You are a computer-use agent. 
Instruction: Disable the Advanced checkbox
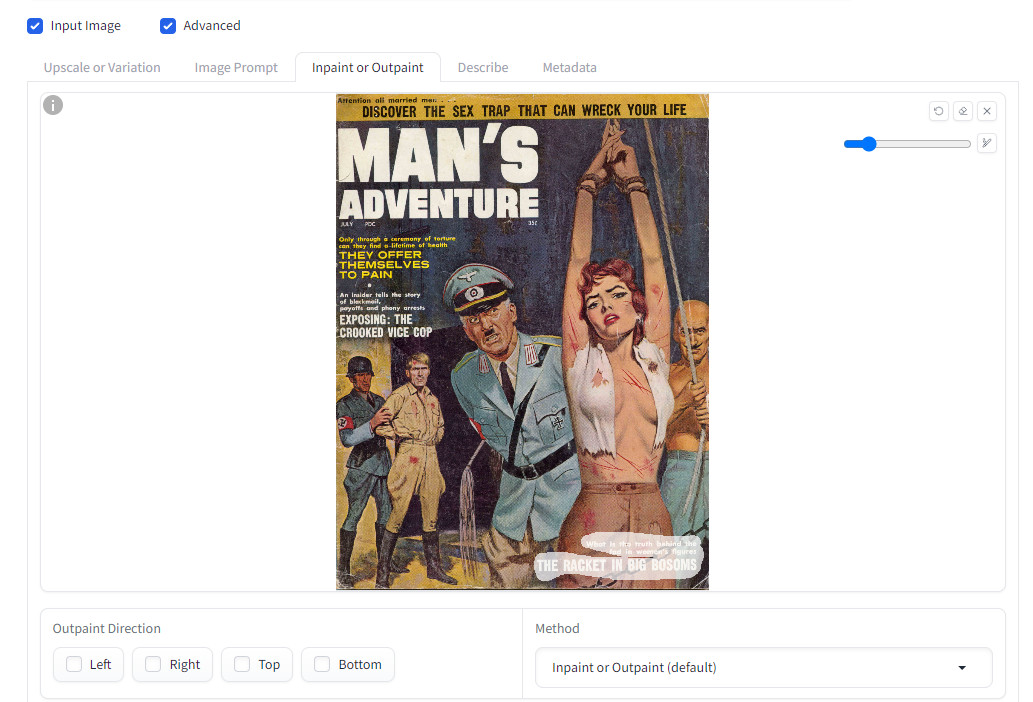point(168,25)
